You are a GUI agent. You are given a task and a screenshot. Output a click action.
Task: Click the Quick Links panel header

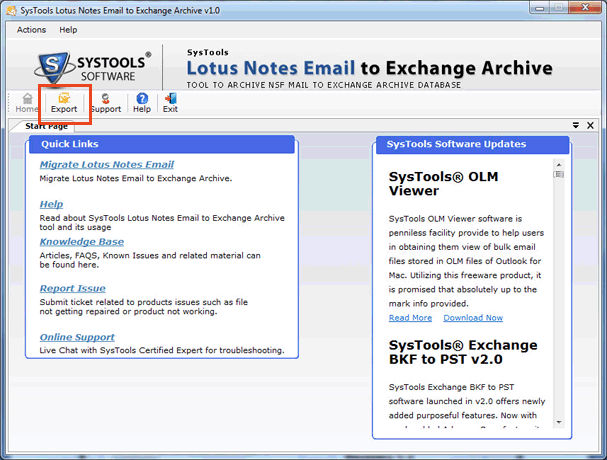(x=162, y=144)
